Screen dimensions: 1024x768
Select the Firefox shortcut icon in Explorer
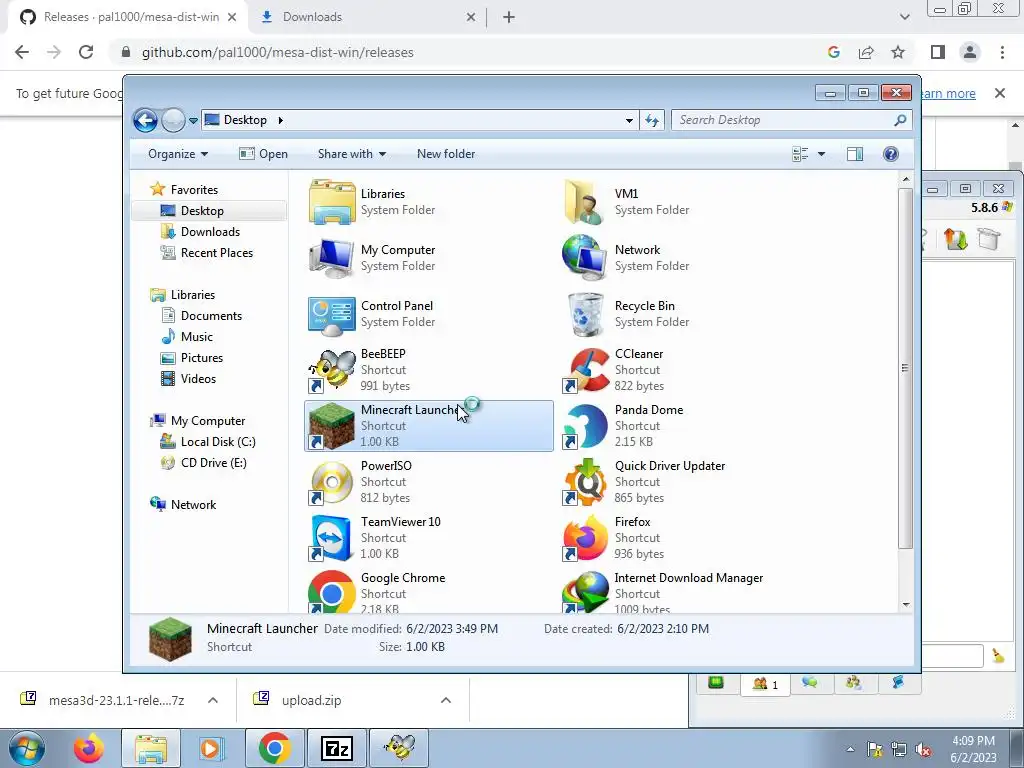pyautogui.click(x=586, y=538)
